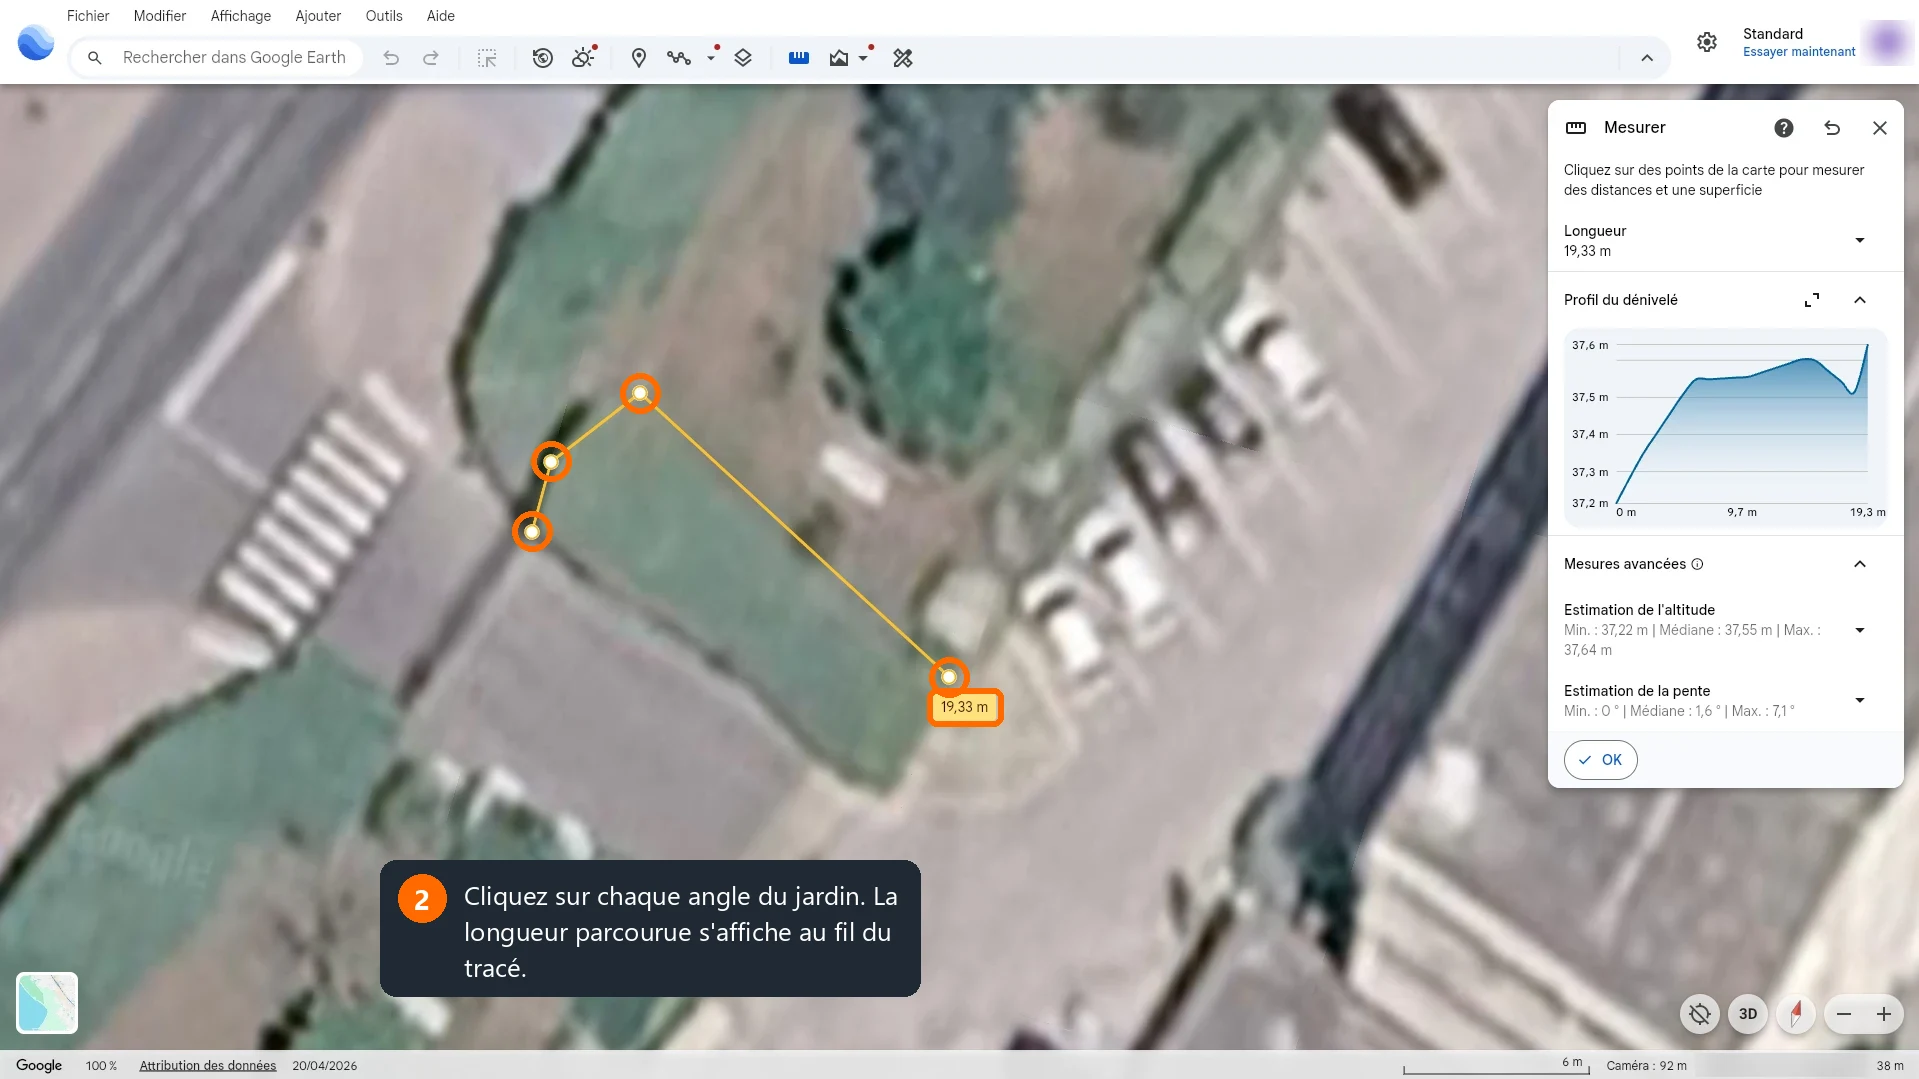
Task: Toggle the map rotation lock button
Action: [x=1700, y=1014]
